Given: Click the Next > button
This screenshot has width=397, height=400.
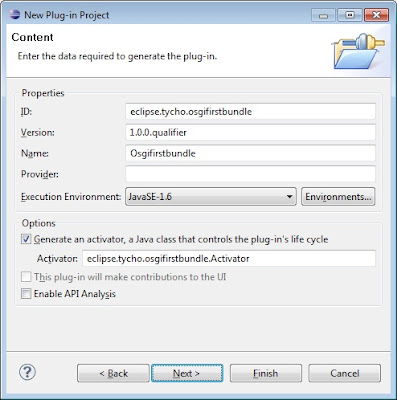Looking at the screenshot, I should [187, 373].
